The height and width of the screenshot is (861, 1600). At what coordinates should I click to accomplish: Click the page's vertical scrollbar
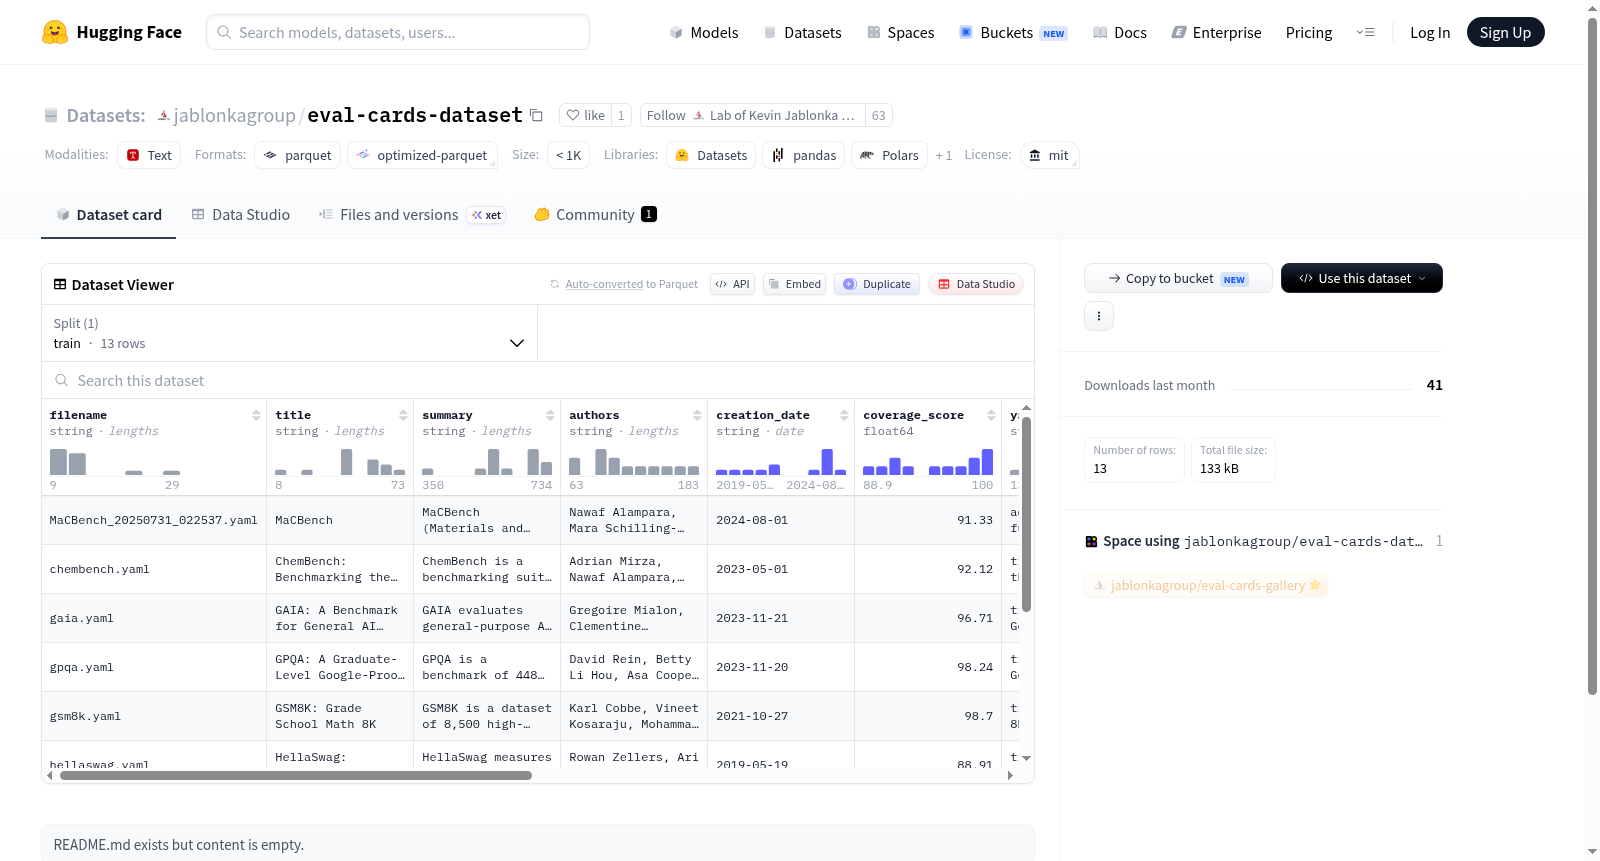(1592, 356)
